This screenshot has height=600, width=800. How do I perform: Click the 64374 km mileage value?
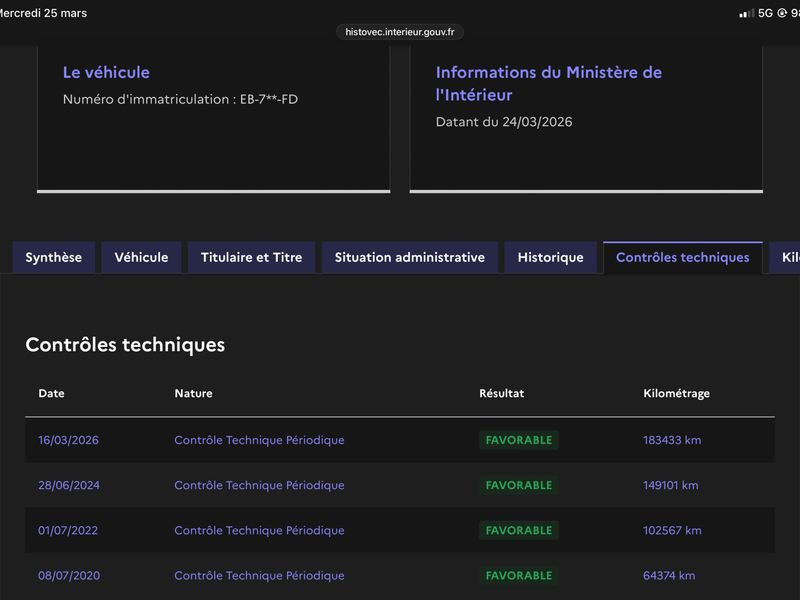click(x=669, y=576)
